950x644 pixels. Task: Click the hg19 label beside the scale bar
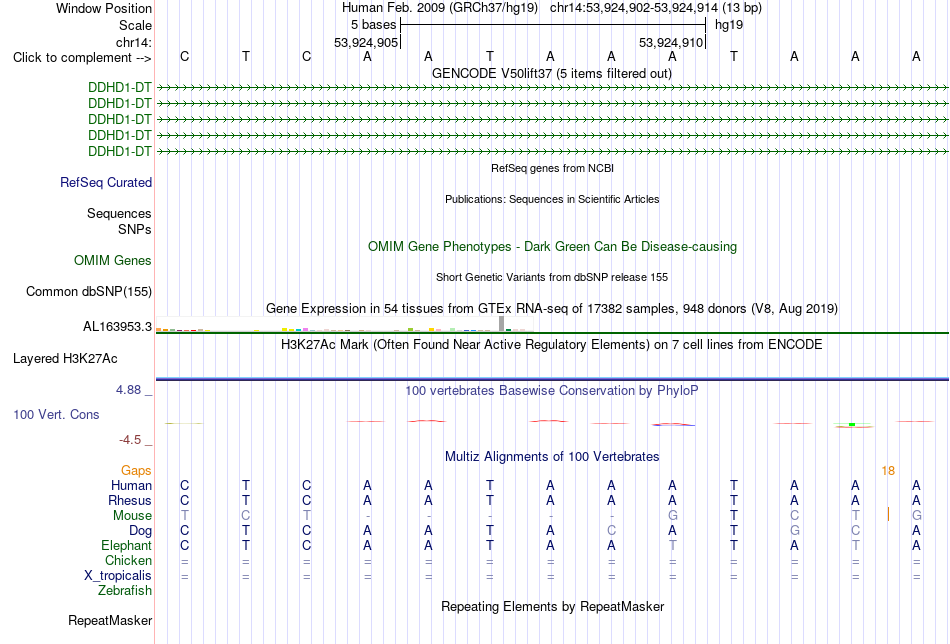[729, 25]
